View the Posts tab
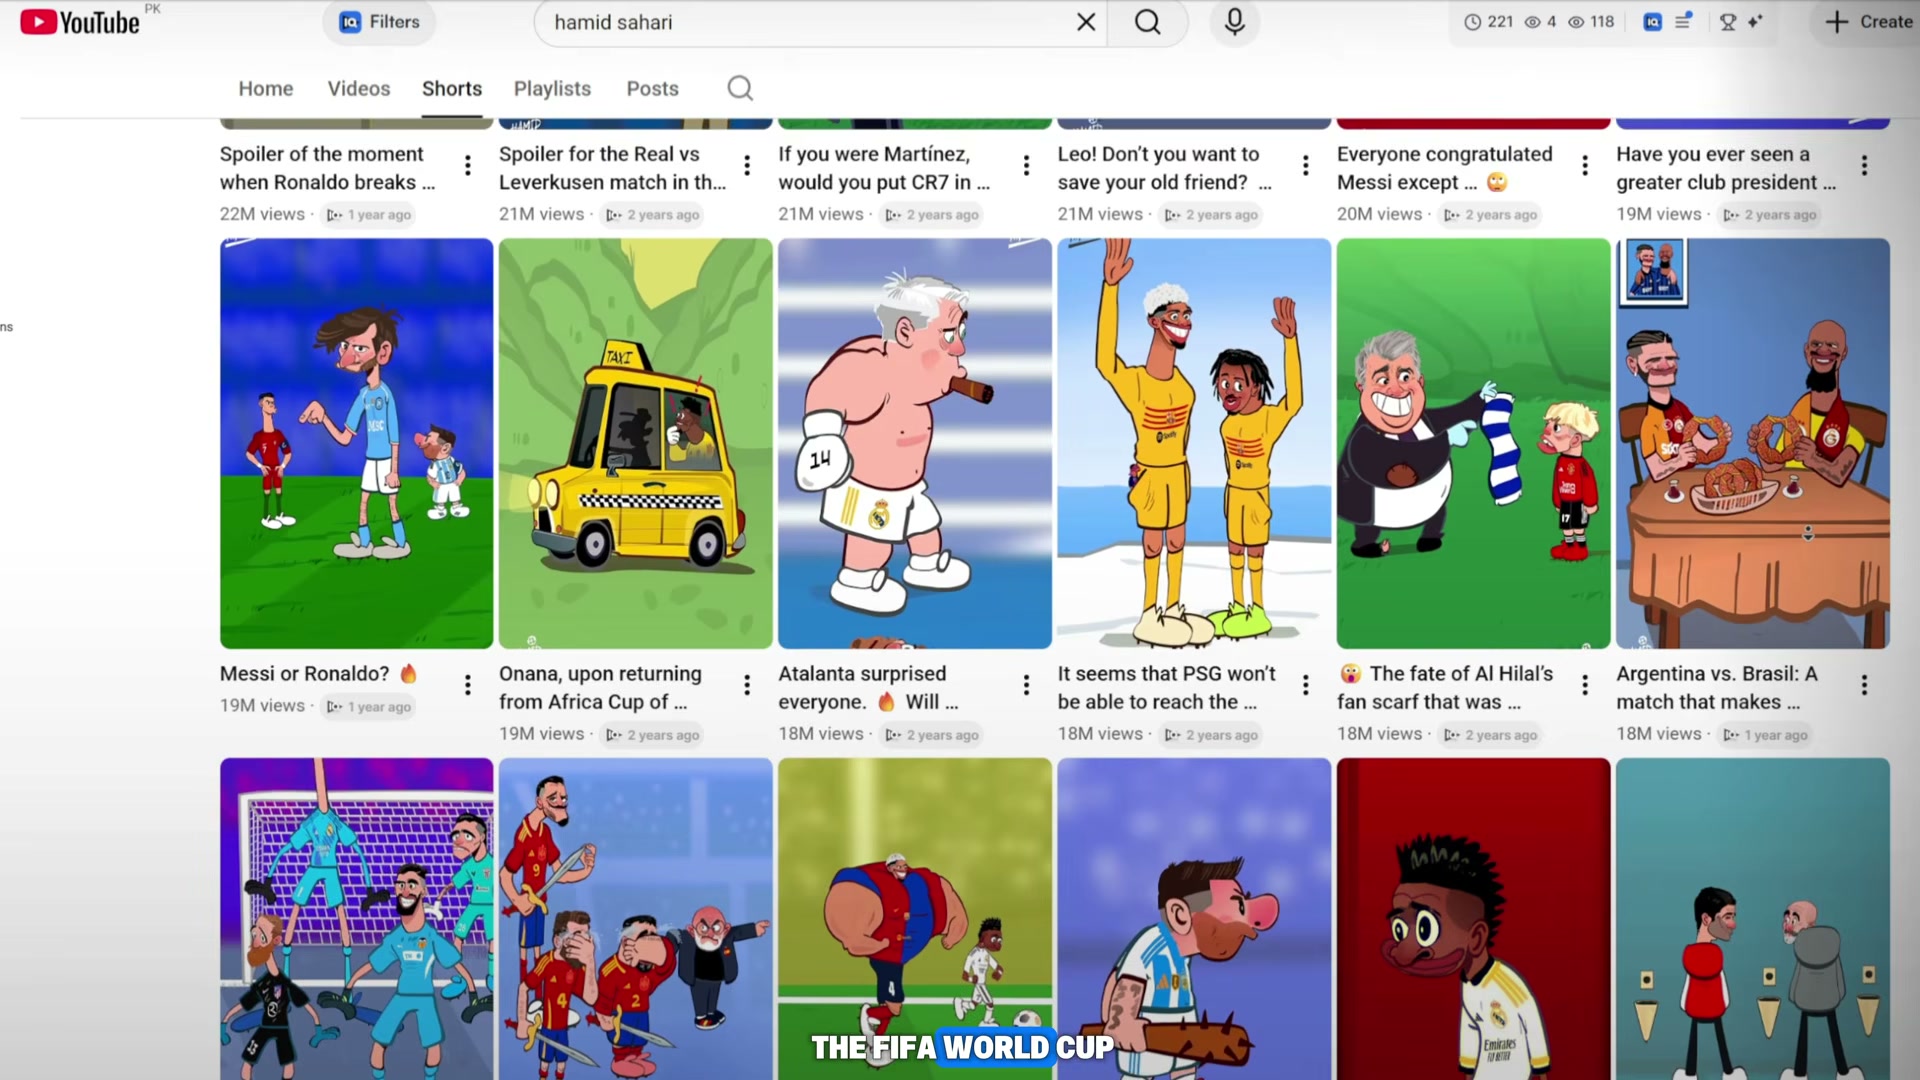 [653, 88]
